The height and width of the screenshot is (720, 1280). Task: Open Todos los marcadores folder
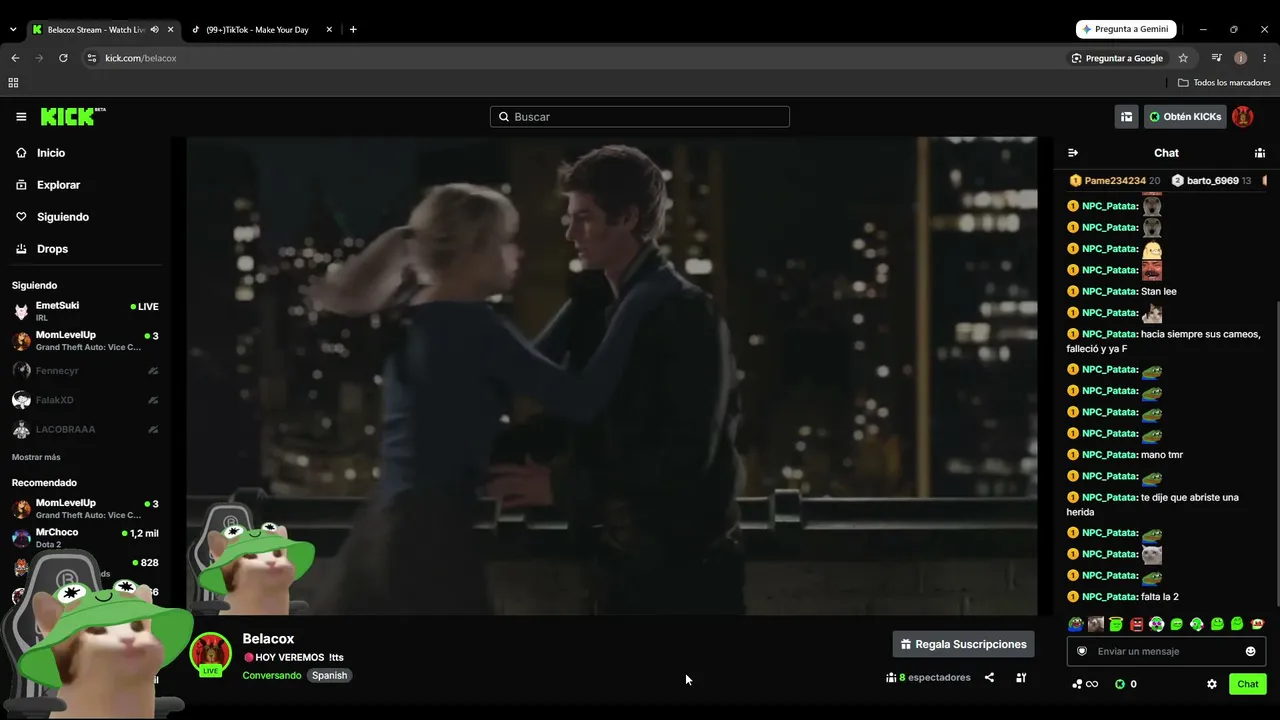1224,83
